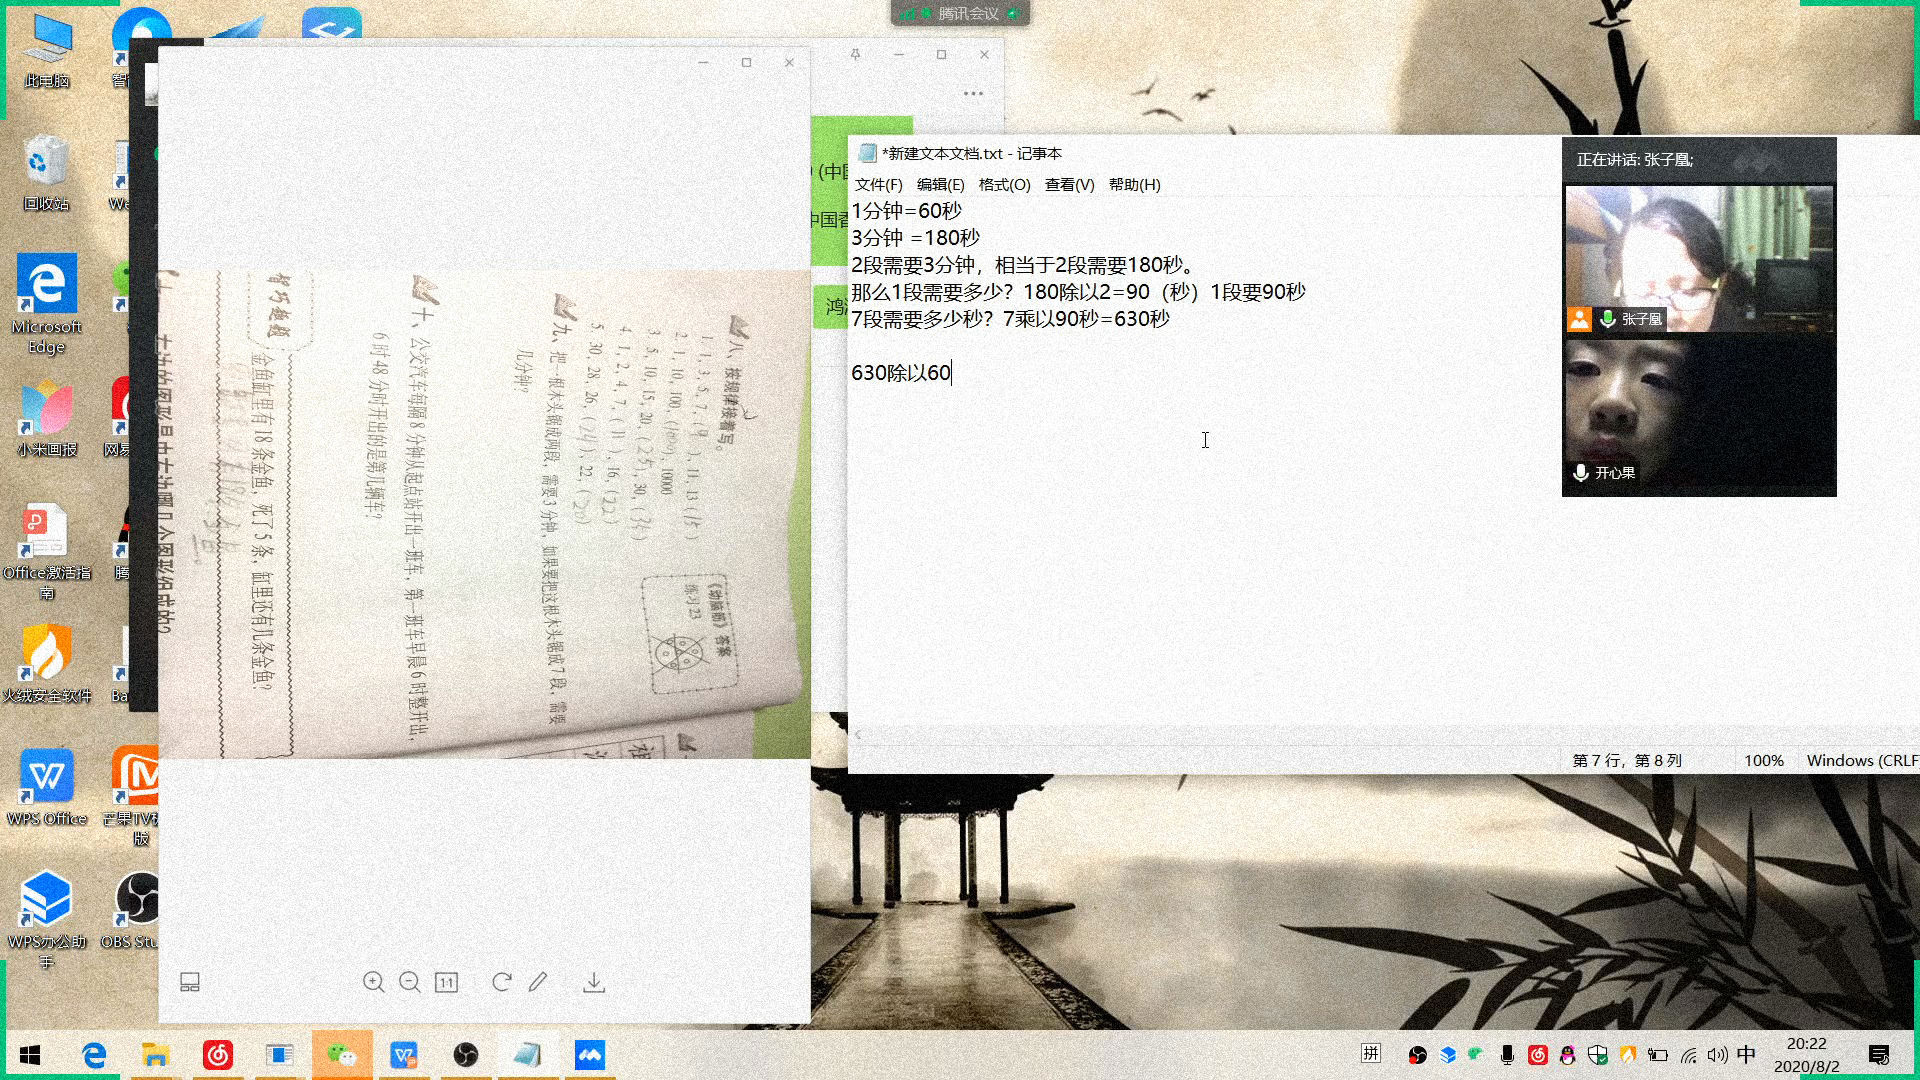Click the worksheet photo in image viewer
Viewport: 1920px width, 1080px height.
point(485,514)
